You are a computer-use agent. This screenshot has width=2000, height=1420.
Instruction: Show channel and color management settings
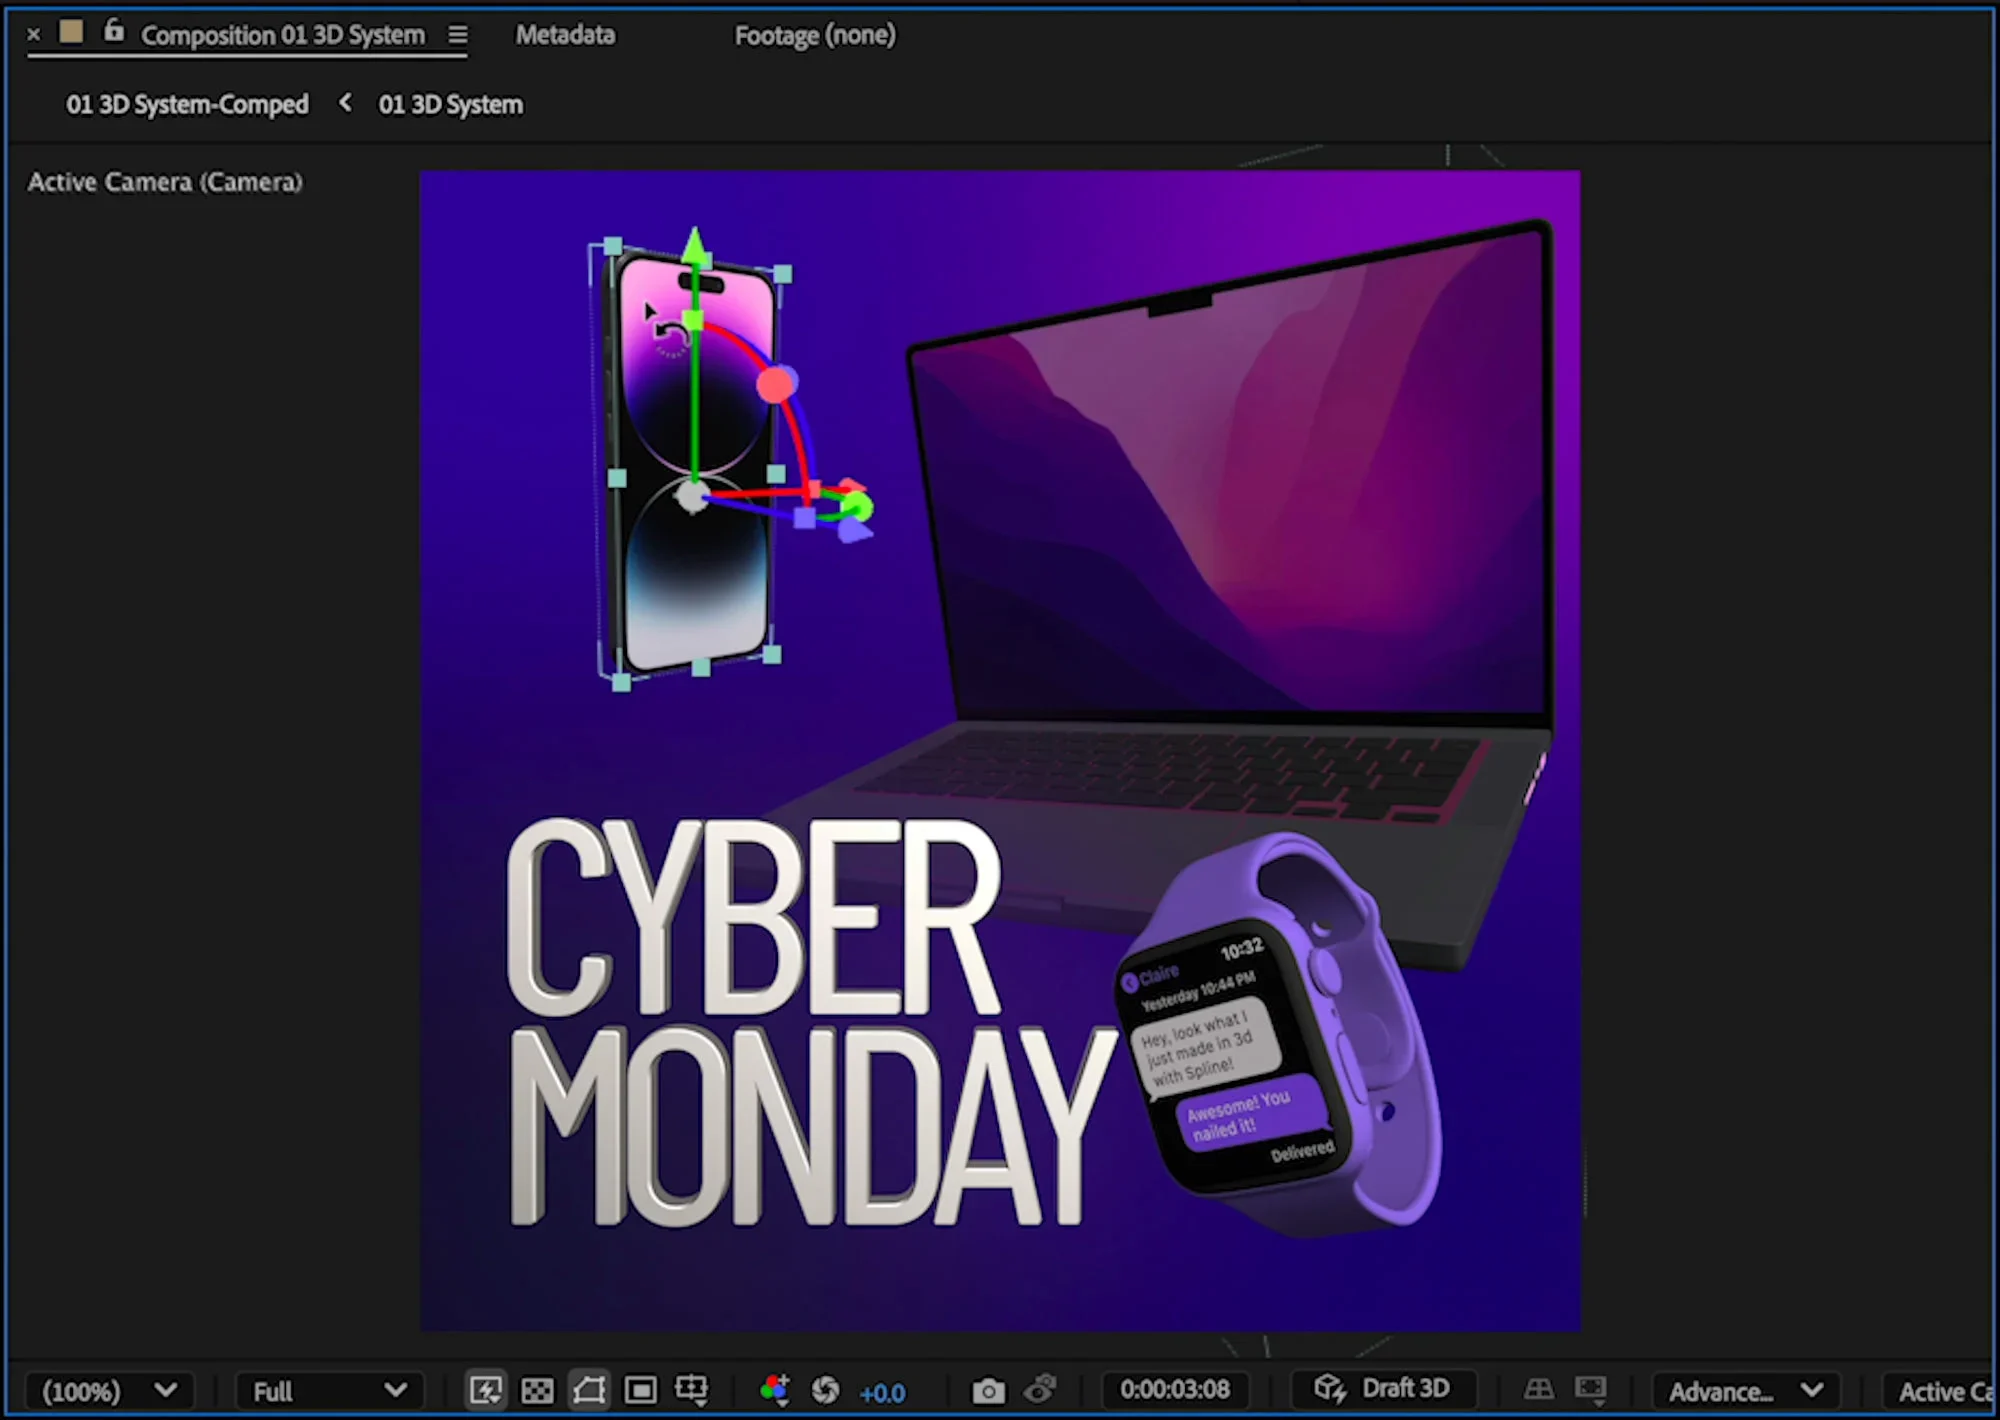pos(774,1390)
